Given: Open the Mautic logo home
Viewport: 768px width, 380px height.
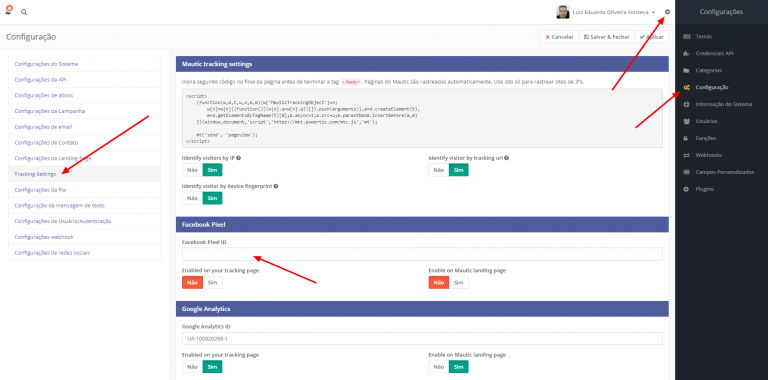Looking at the screenshot, I should (8, 11).
